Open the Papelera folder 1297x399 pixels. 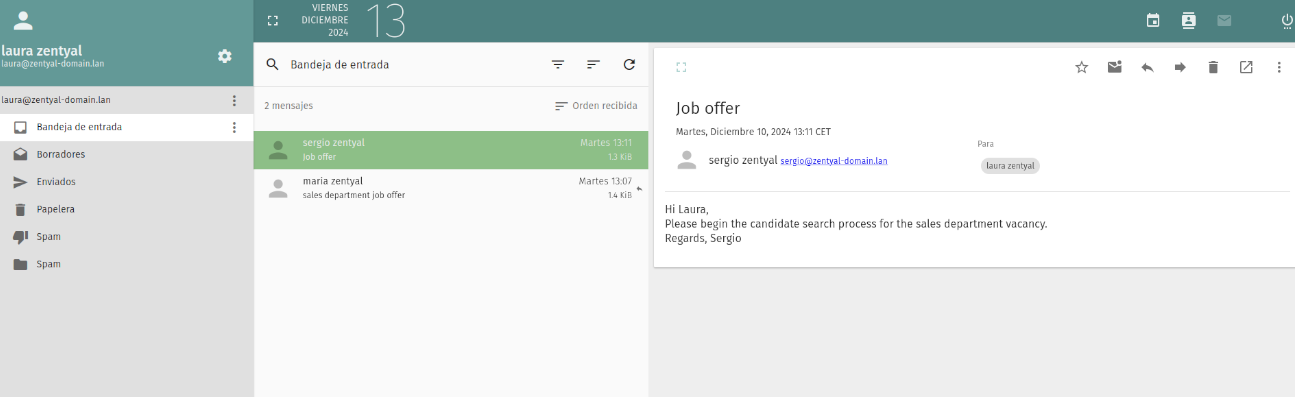(126, 210)
